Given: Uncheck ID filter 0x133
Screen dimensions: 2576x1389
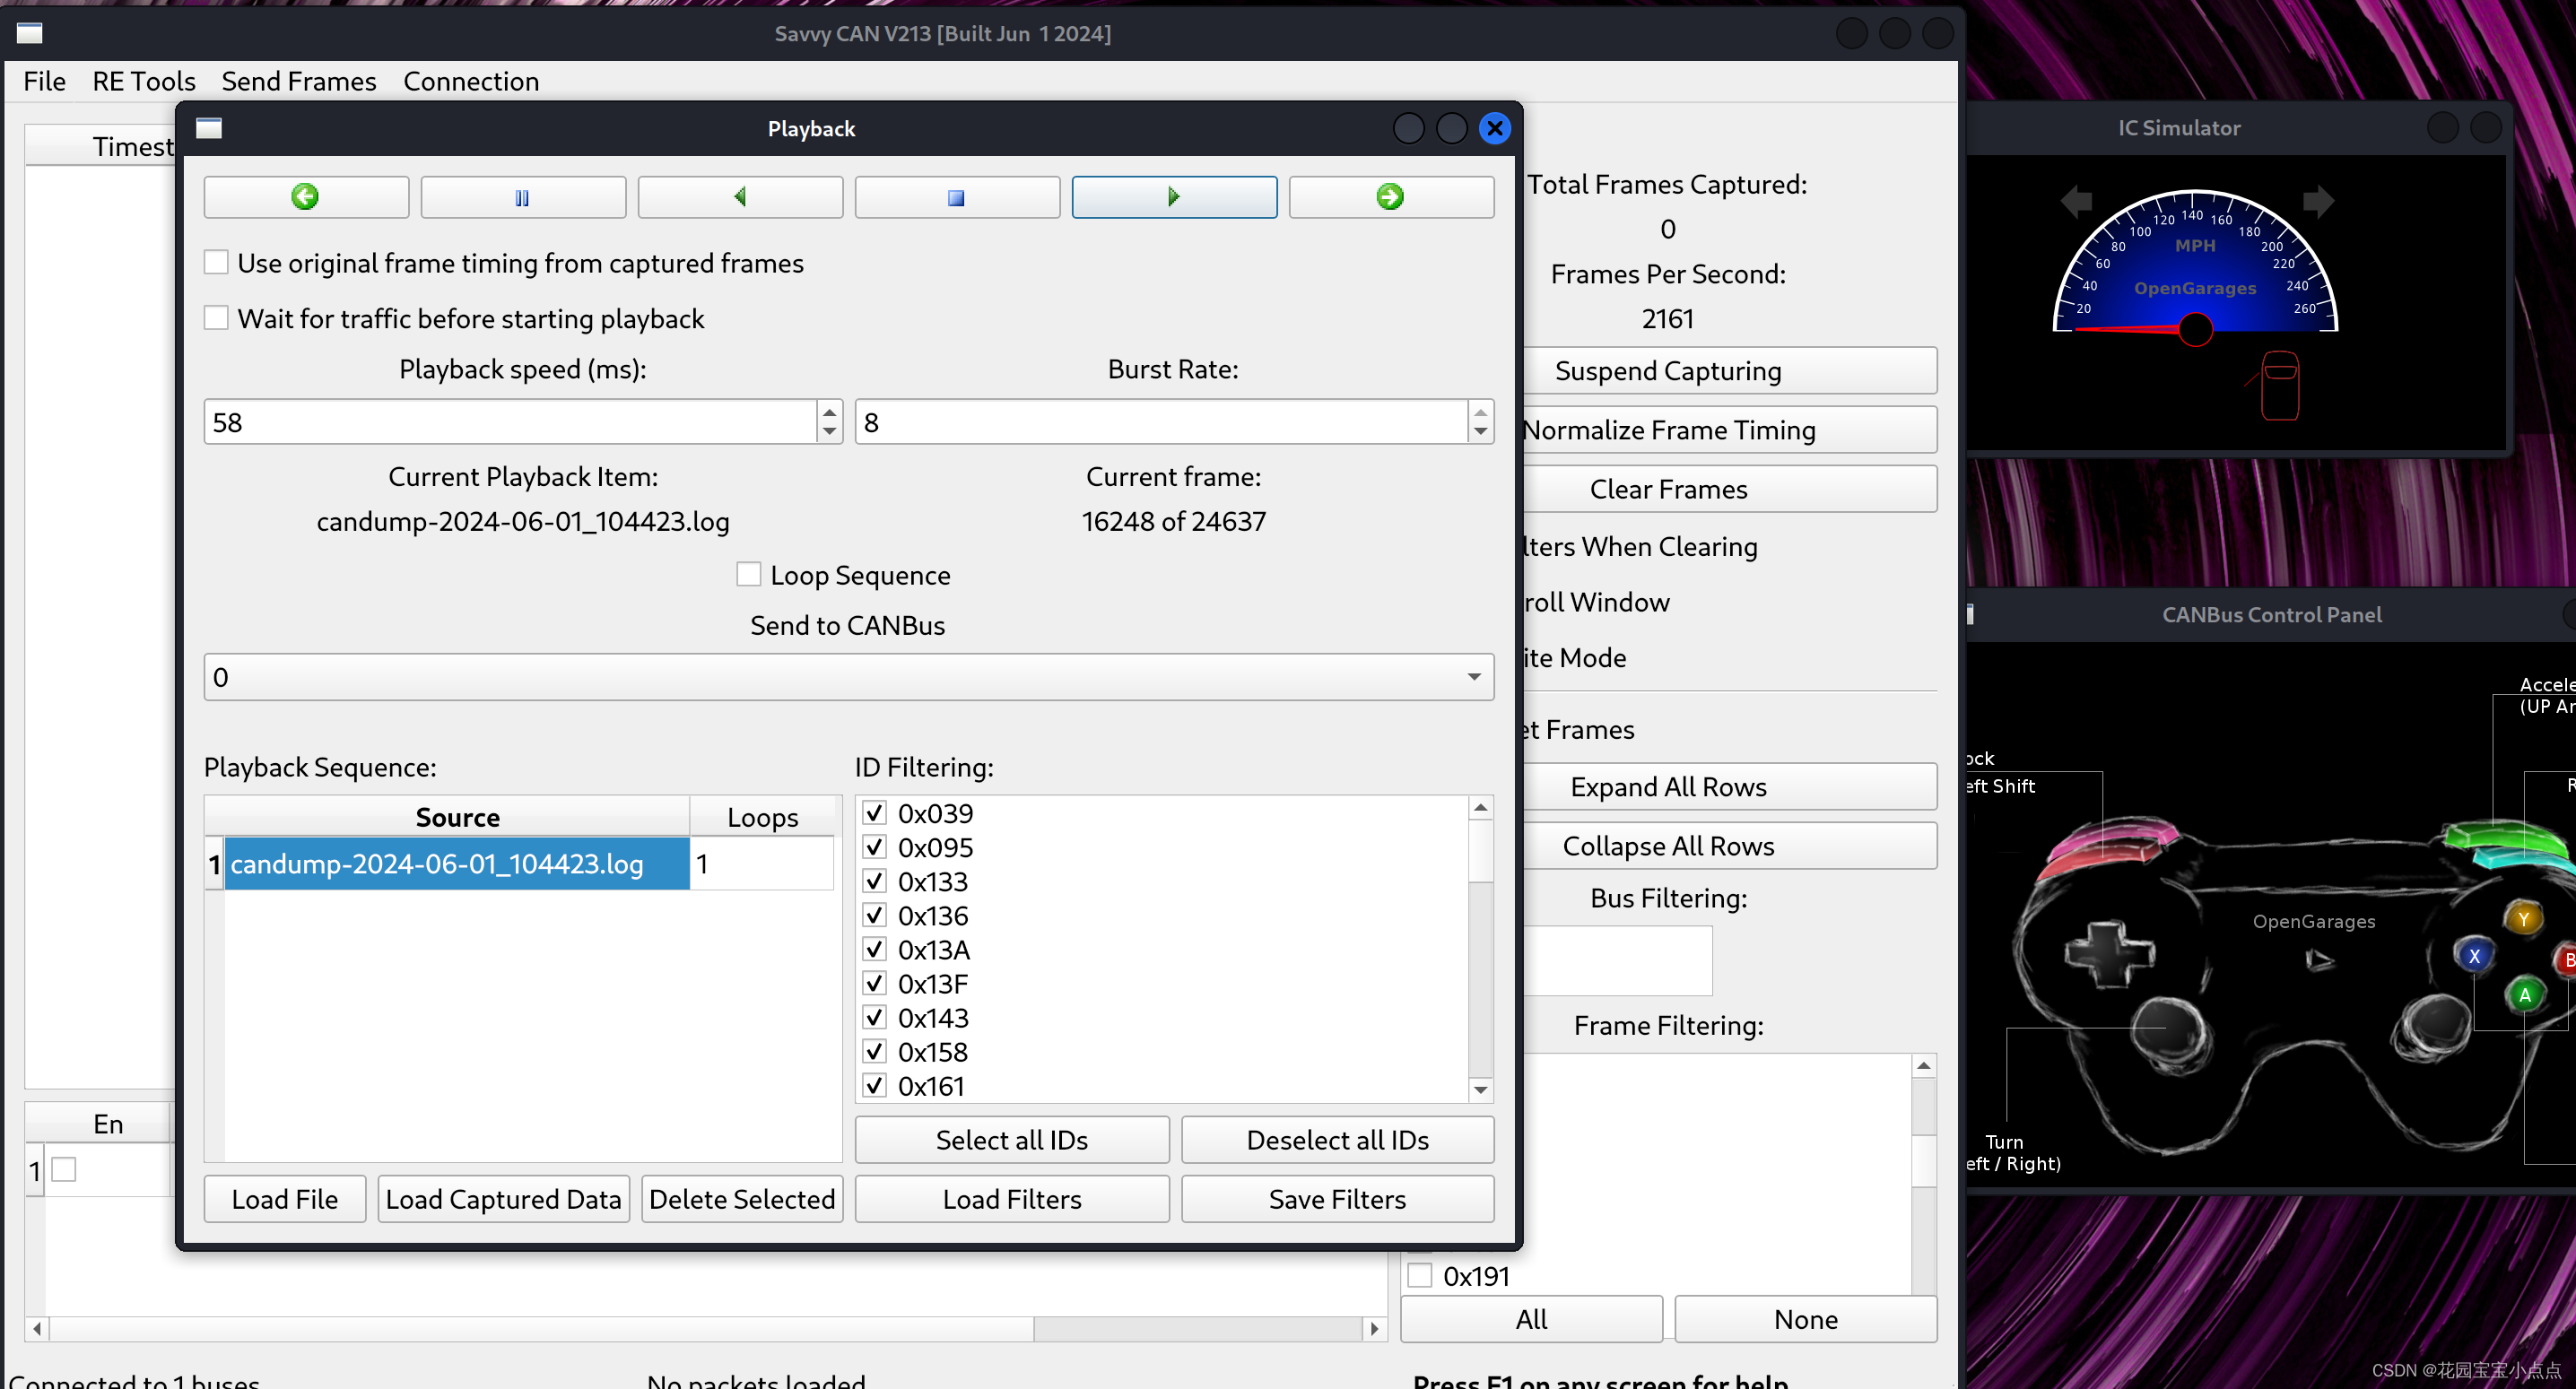Looking at the screenshot, I should [x=875, y=881].
